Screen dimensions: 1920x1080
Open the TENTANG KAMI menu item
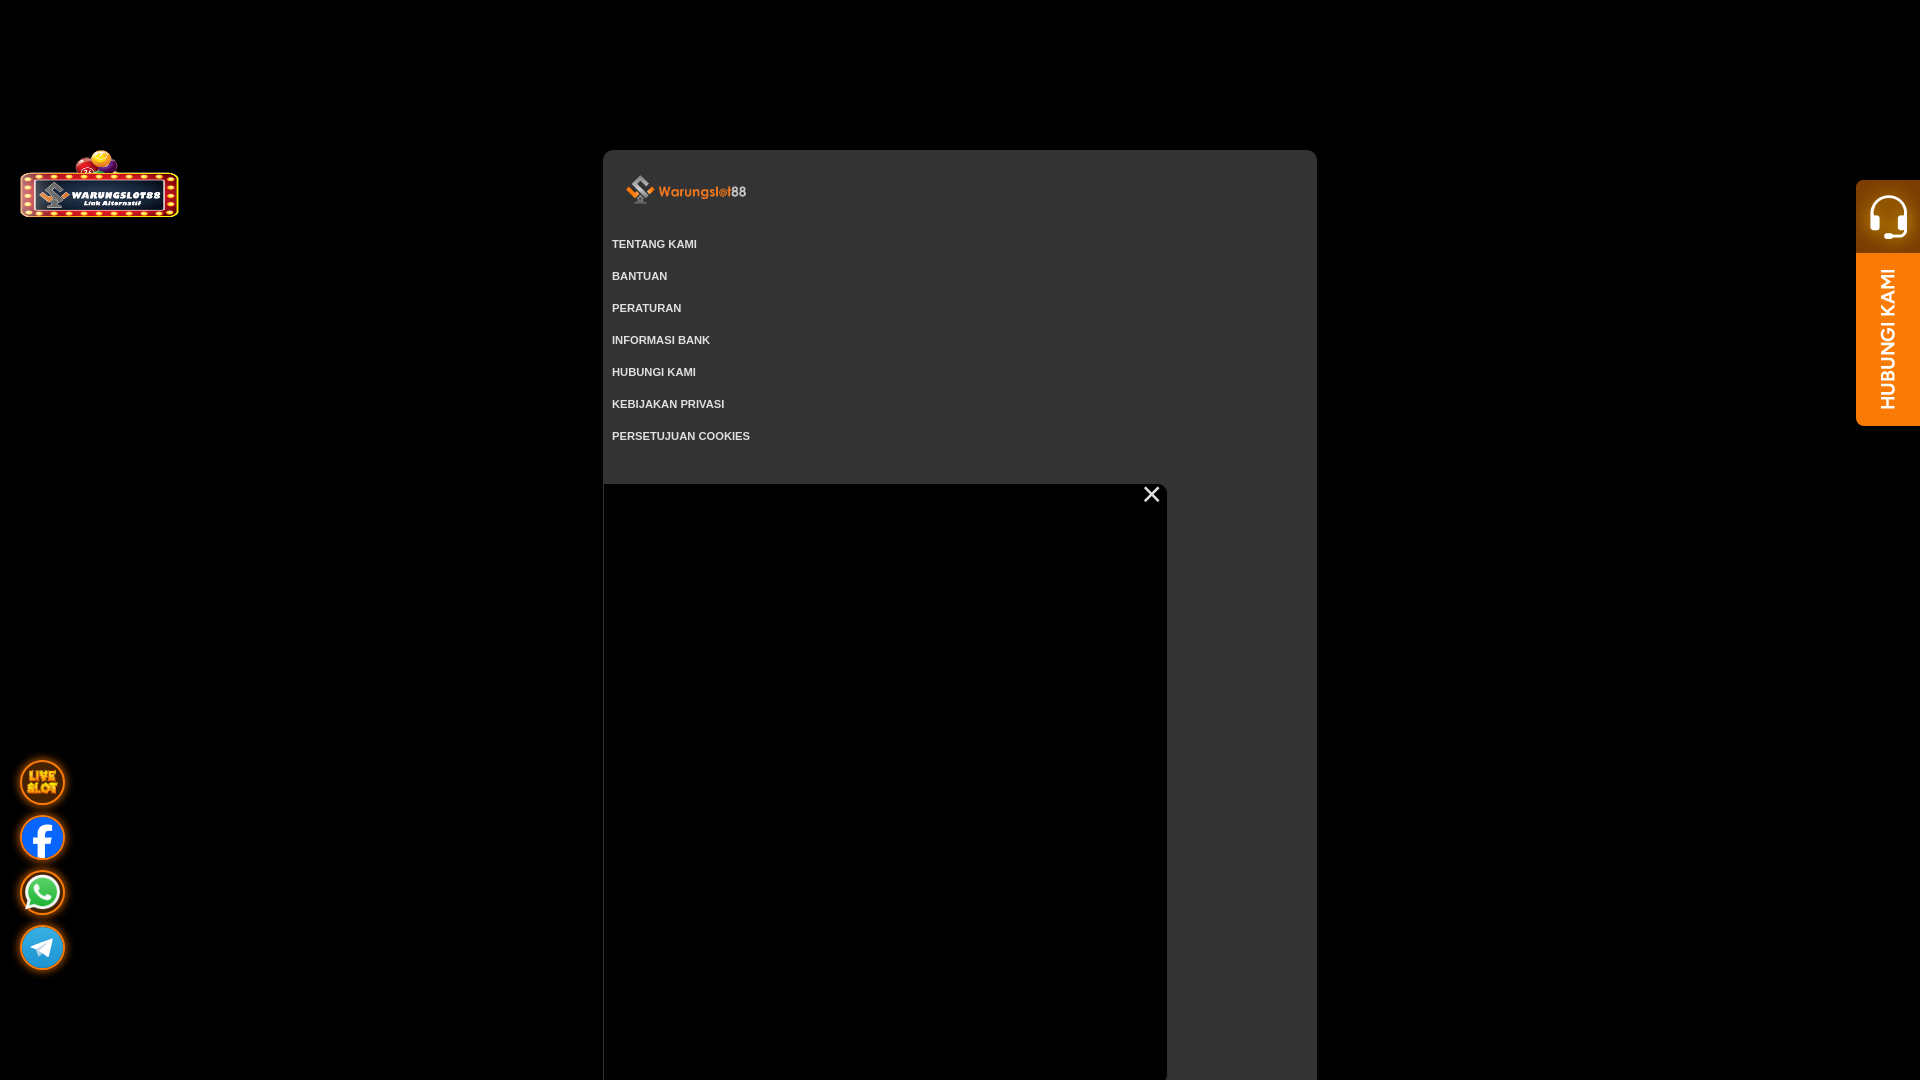click(x=654, y=244)
